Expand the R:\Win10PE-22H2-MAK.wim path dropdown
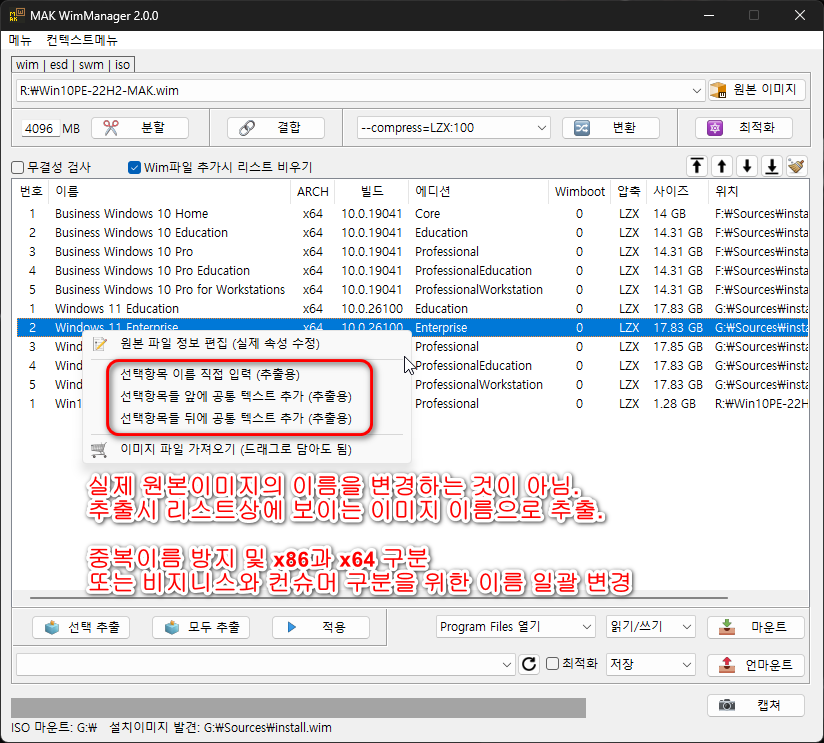 pyautogui.click(x=696, y=91)
